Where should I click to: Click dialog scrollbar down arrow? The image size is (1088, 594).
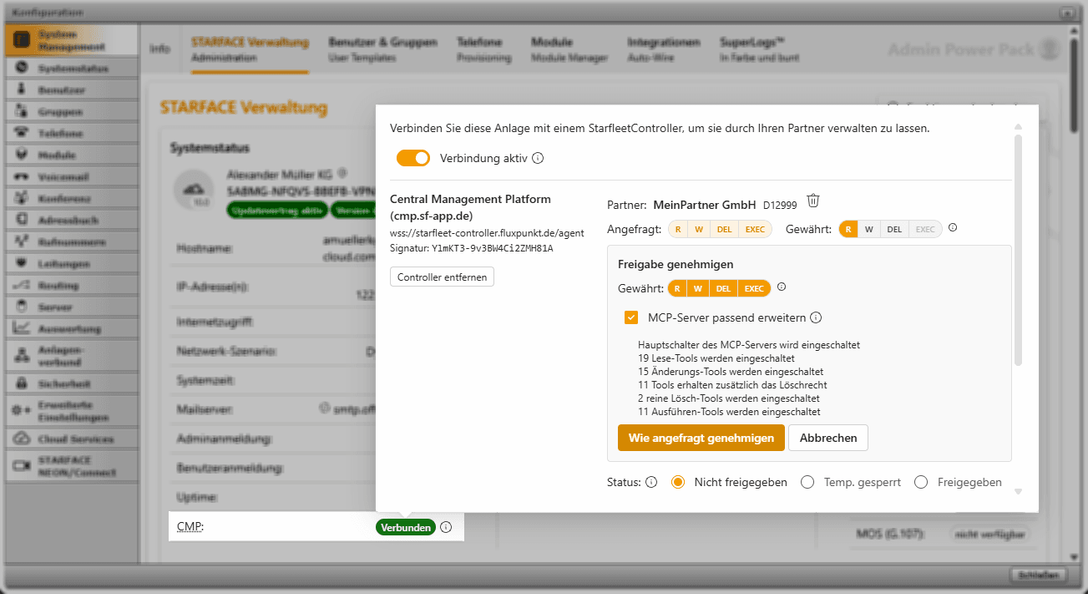1018,491
